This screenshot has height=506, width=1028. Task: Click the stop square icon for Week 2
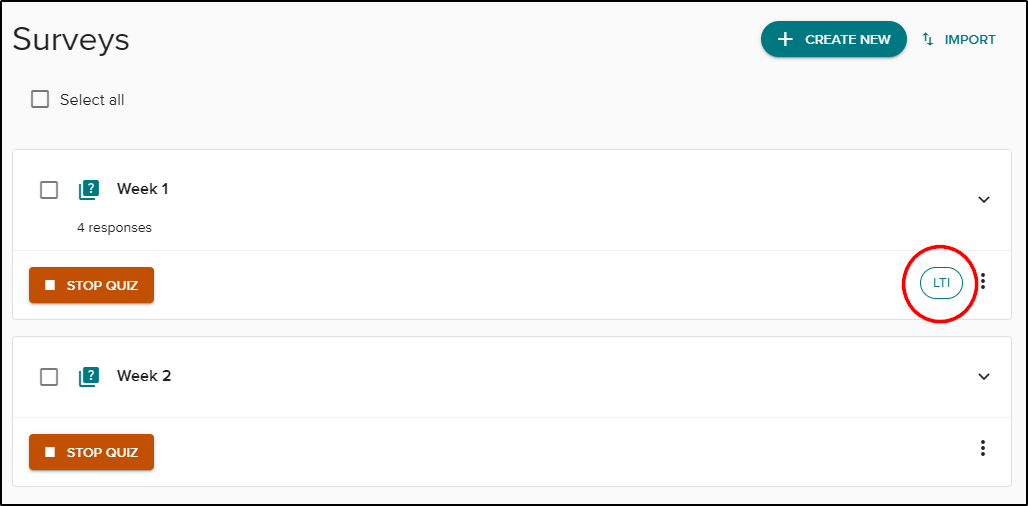(x=50, y=452)
